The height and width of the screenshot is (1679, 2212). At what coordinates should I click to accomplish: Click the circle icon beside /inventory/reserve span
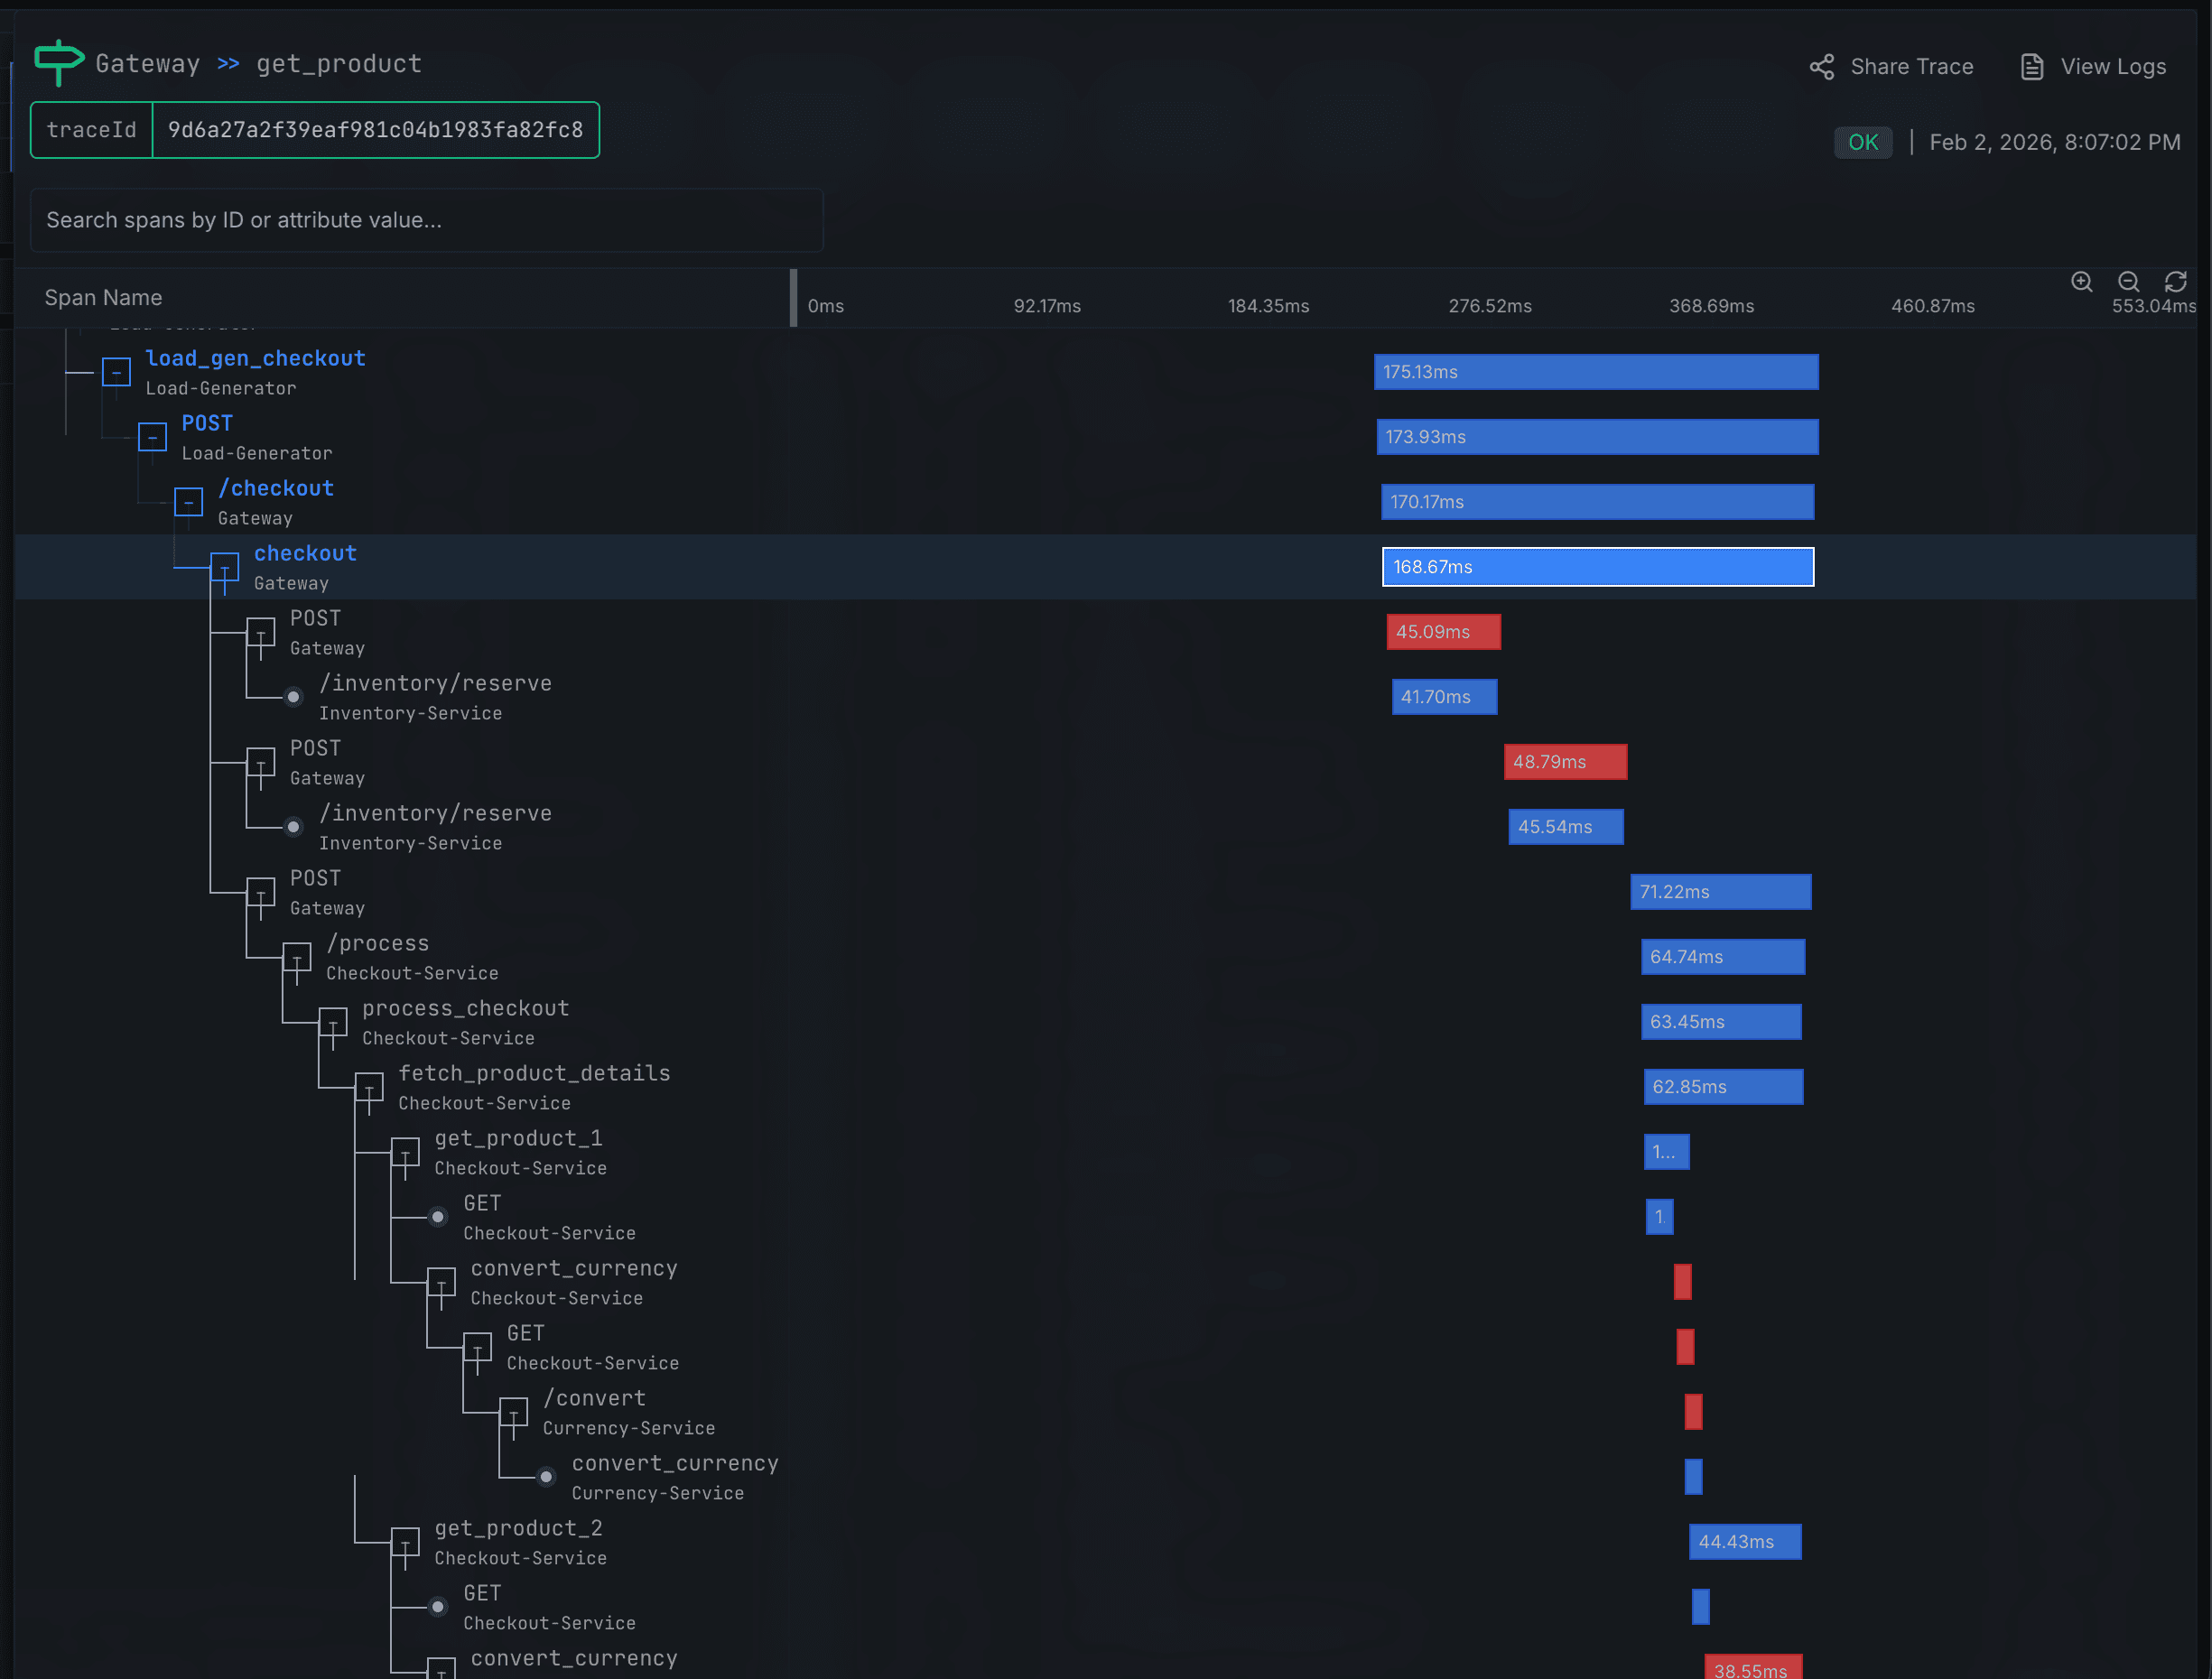293,697
